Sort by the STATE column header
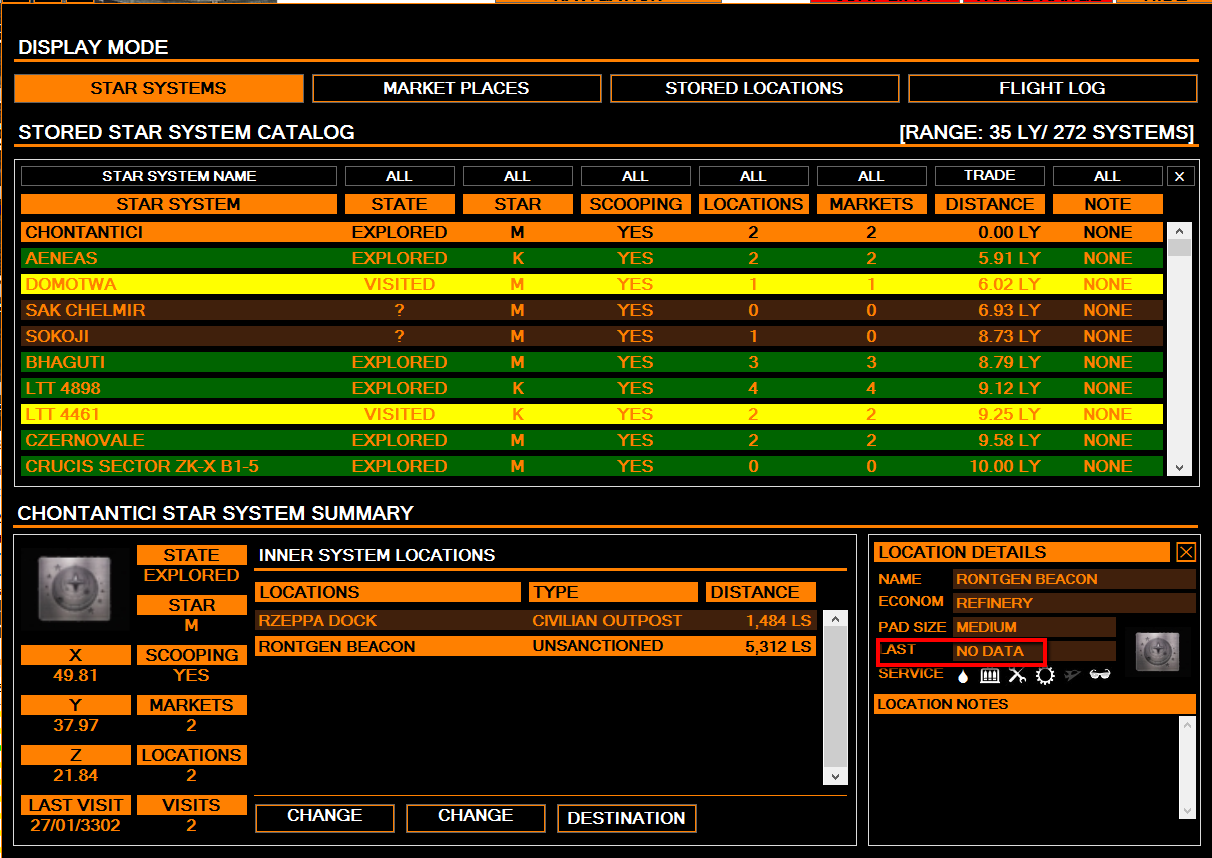1212x858 pixels. coord(399,204)
